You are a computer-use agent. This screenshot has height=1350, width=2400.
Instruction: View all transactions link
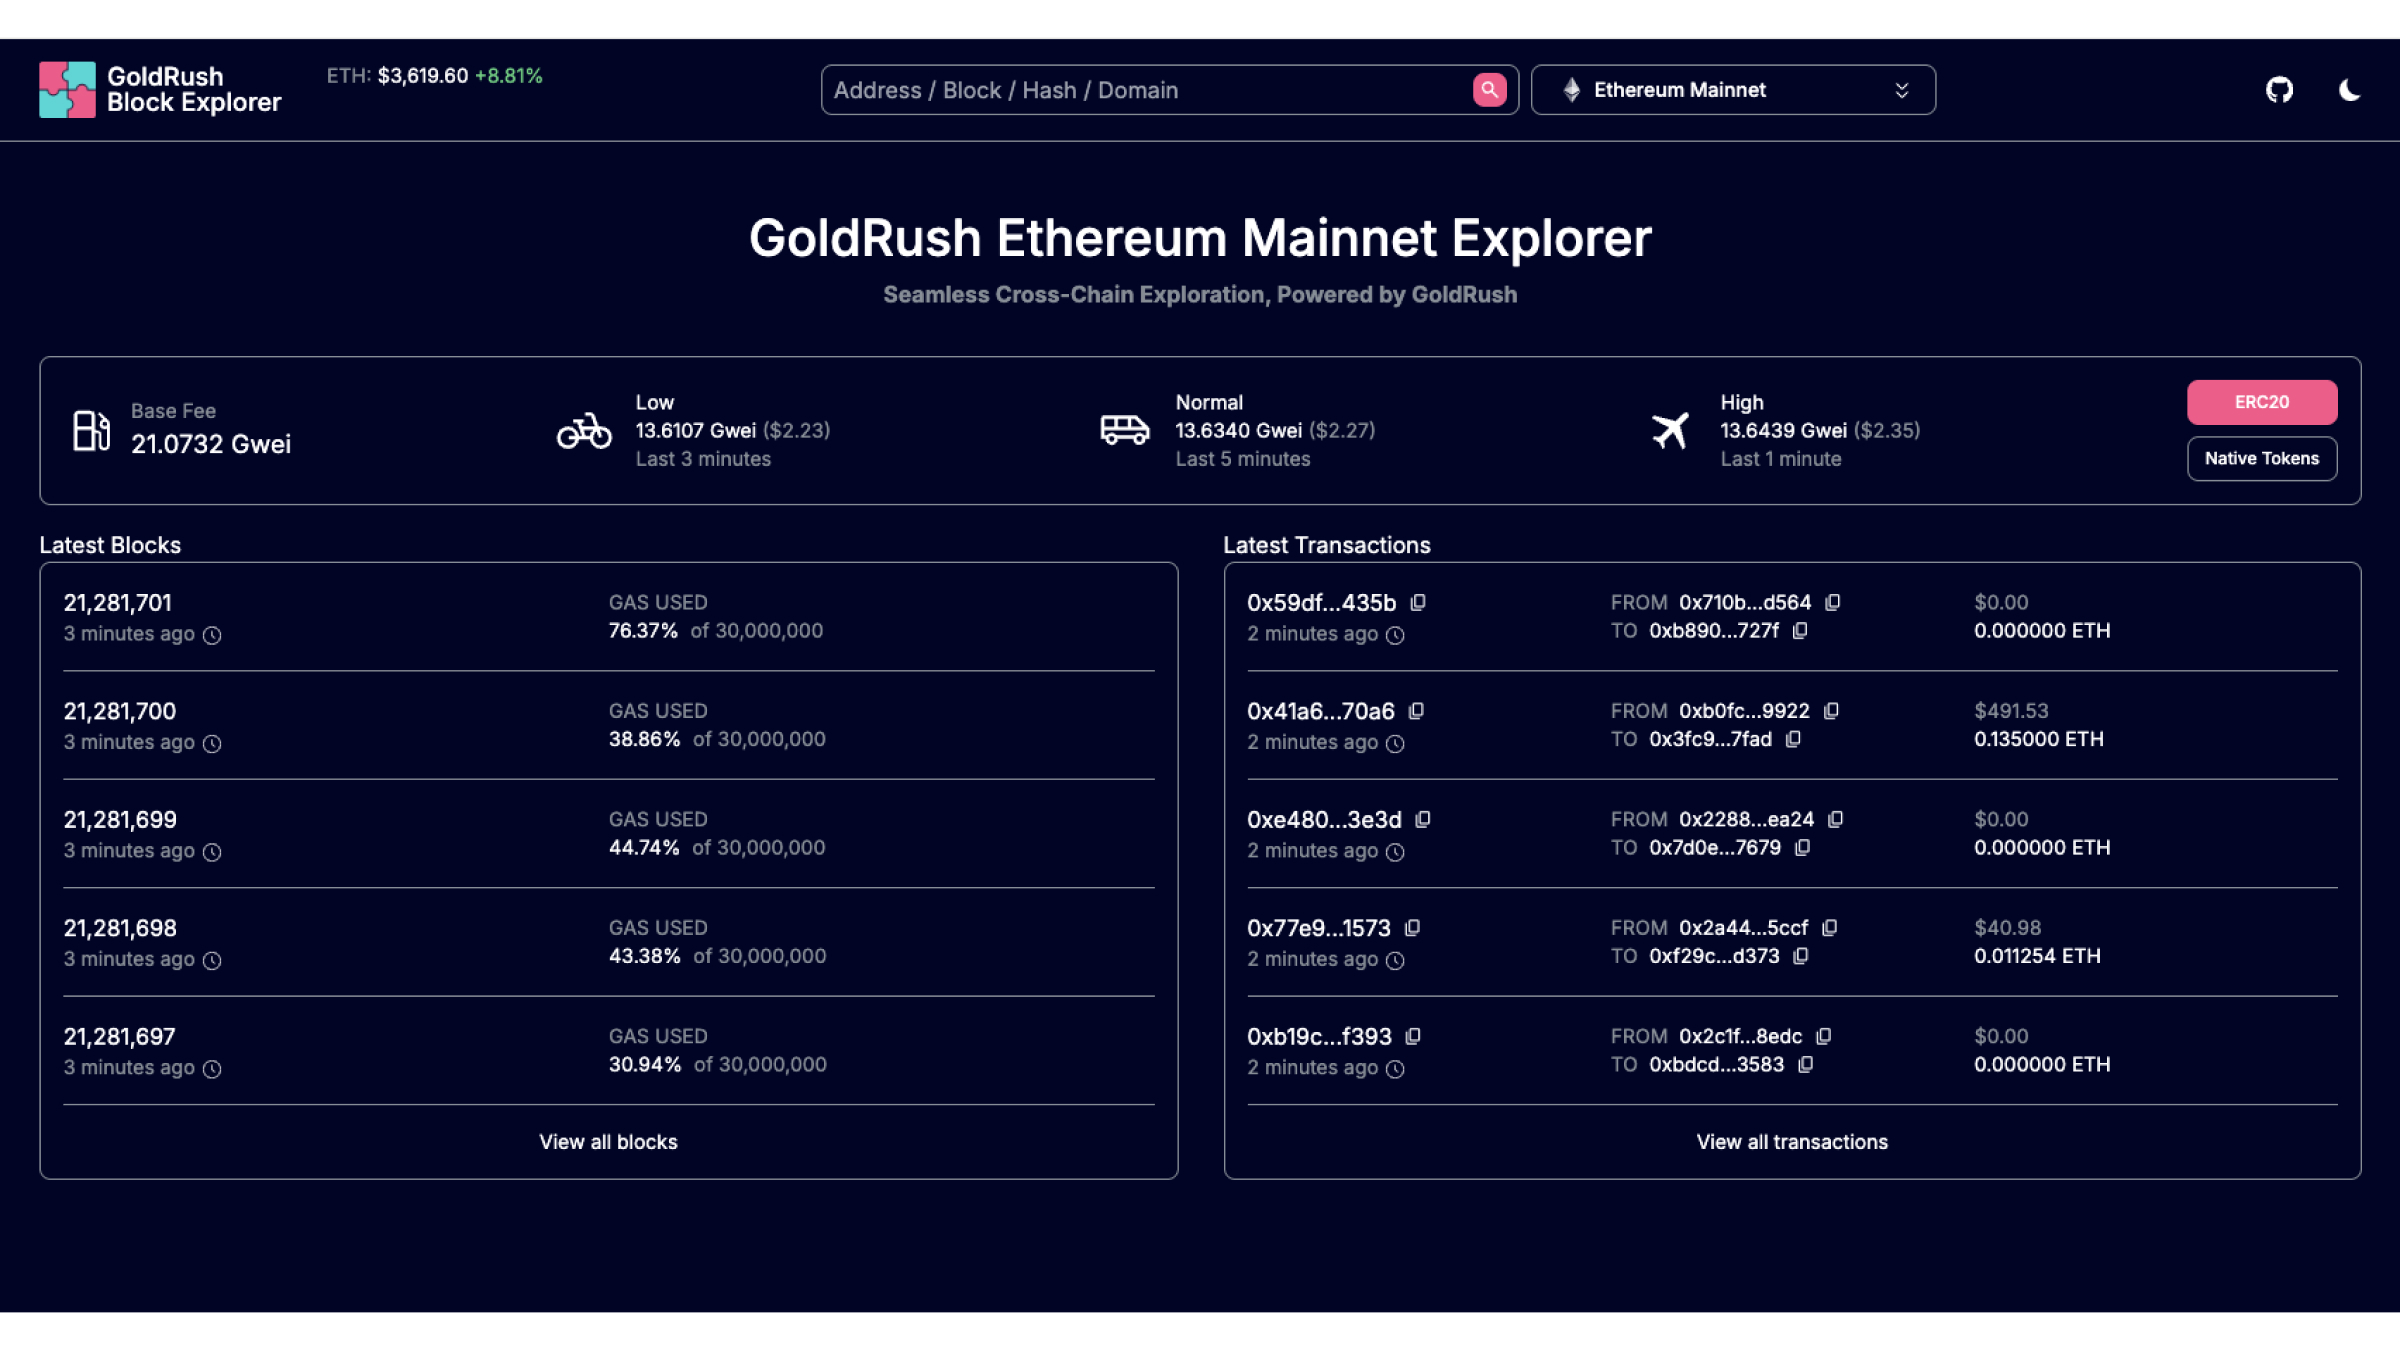pos(1792,1142)
